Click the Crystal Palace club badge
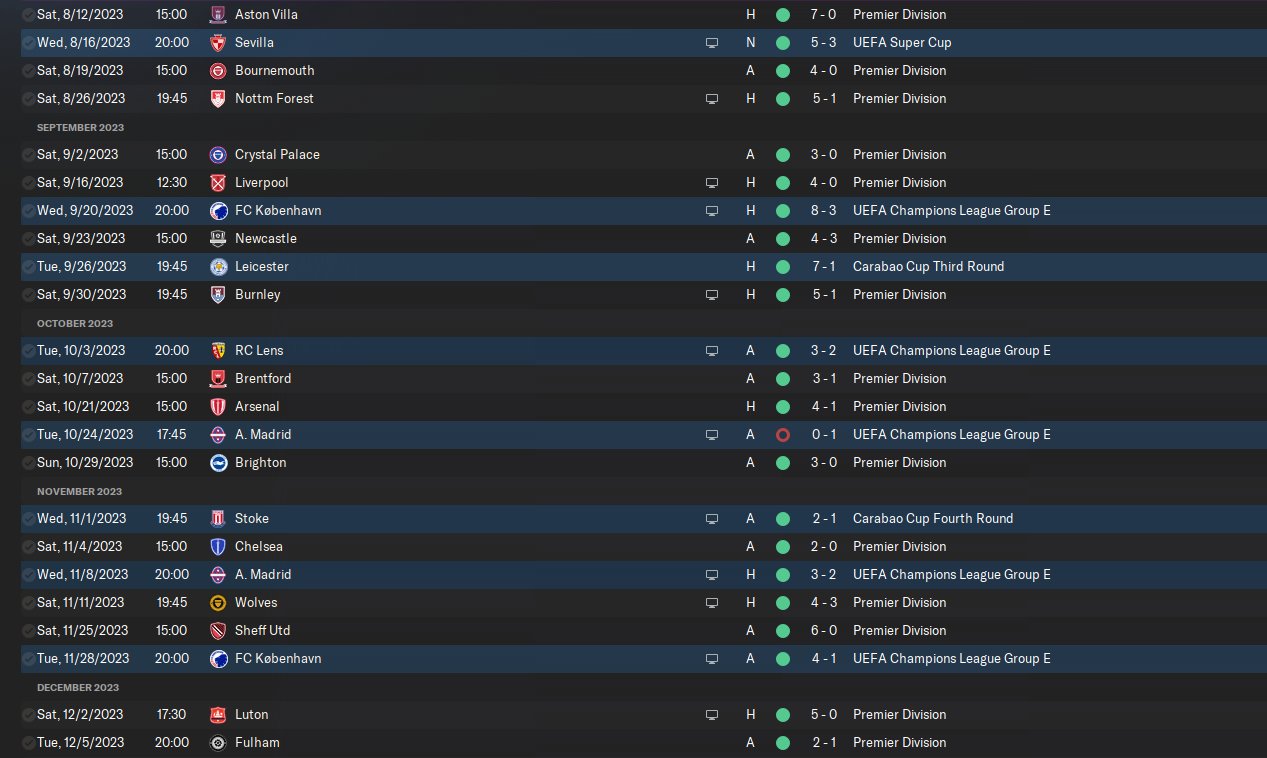This screenshot has height=758, width=1267. pyautogui.click(x=218, y=155)
